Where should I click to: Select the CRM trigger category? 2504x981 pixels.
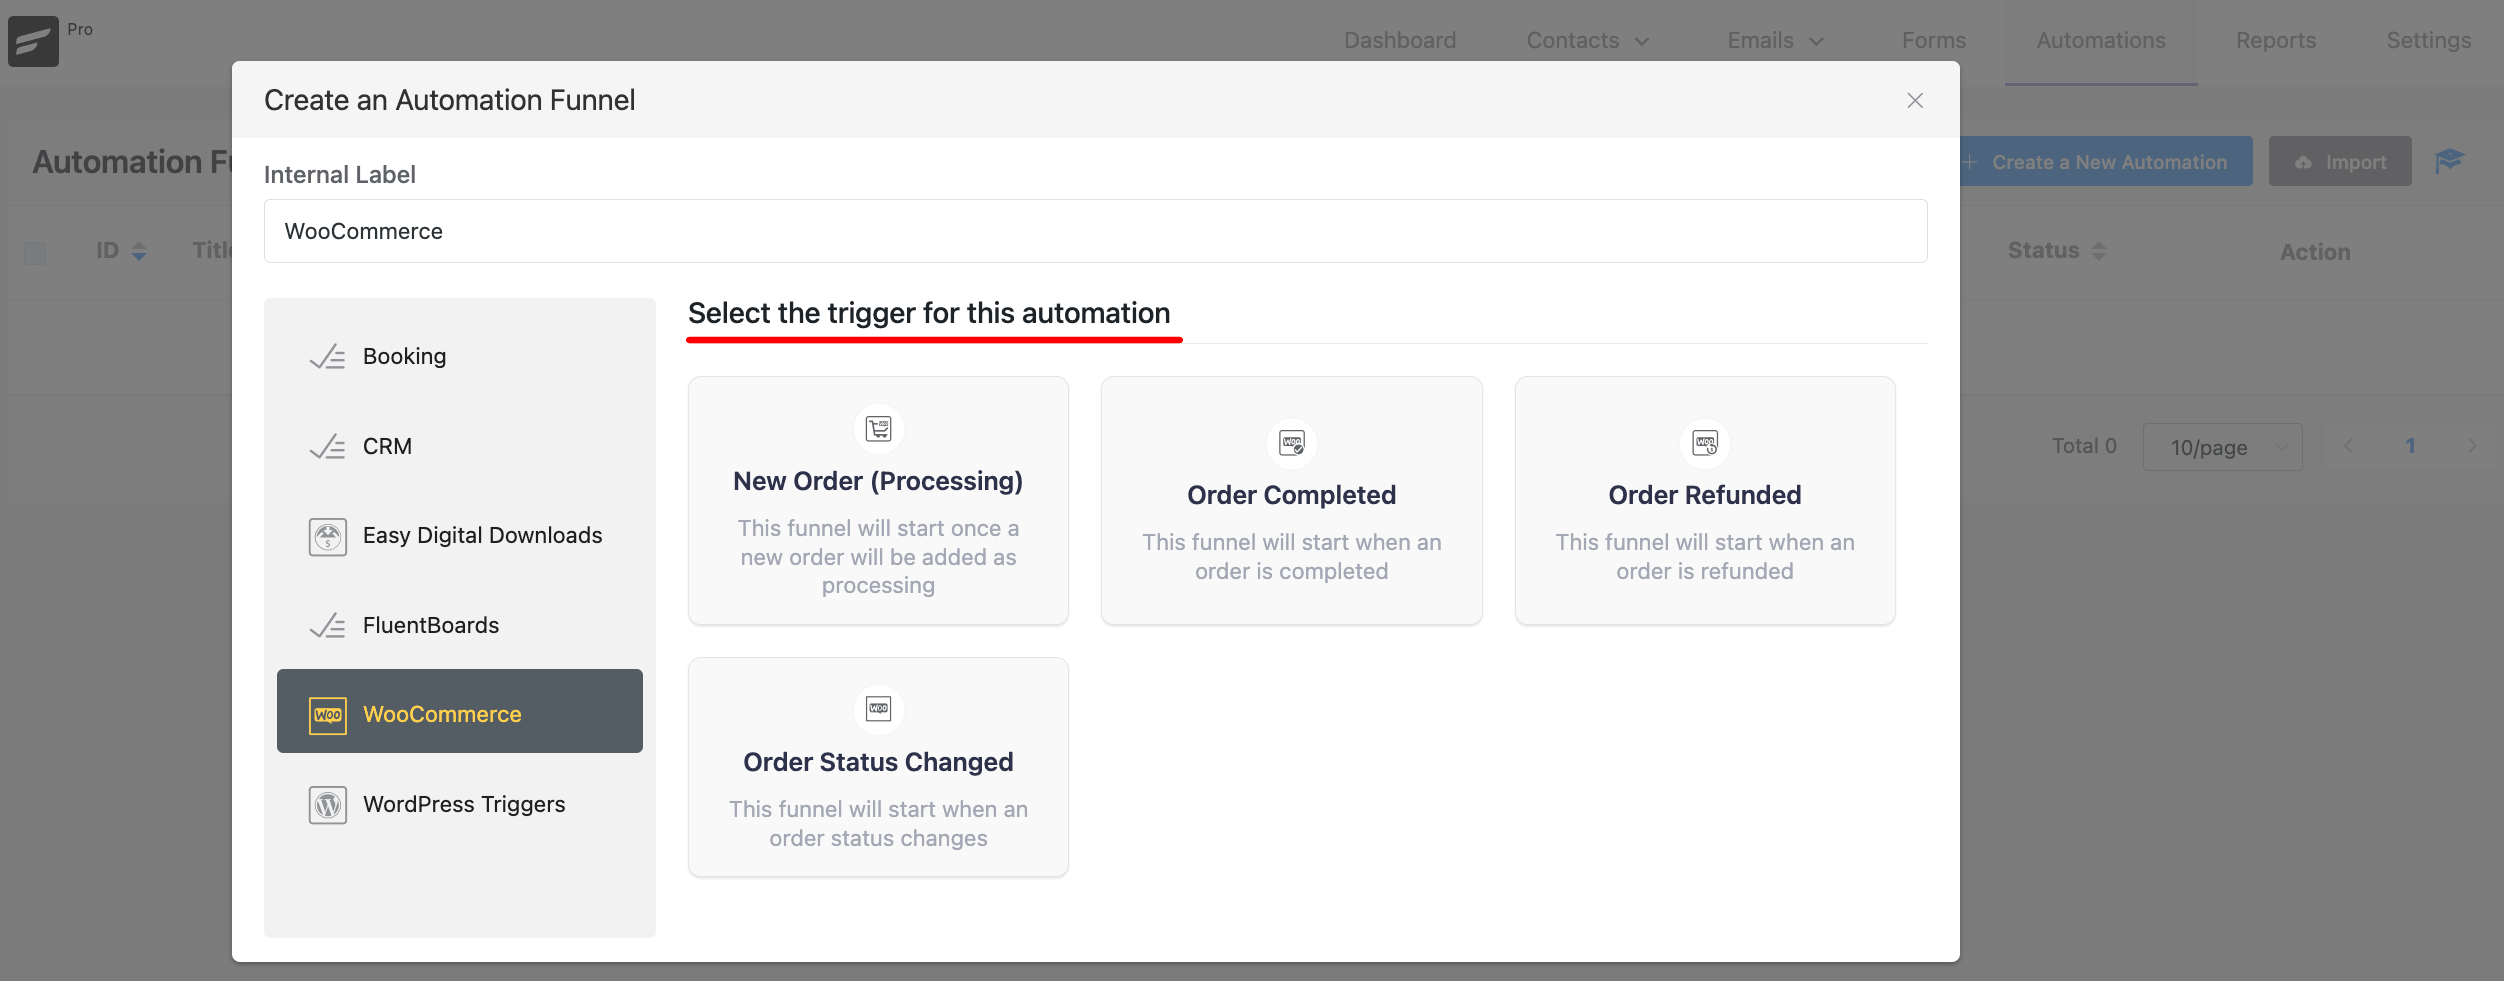coord(460,447)
